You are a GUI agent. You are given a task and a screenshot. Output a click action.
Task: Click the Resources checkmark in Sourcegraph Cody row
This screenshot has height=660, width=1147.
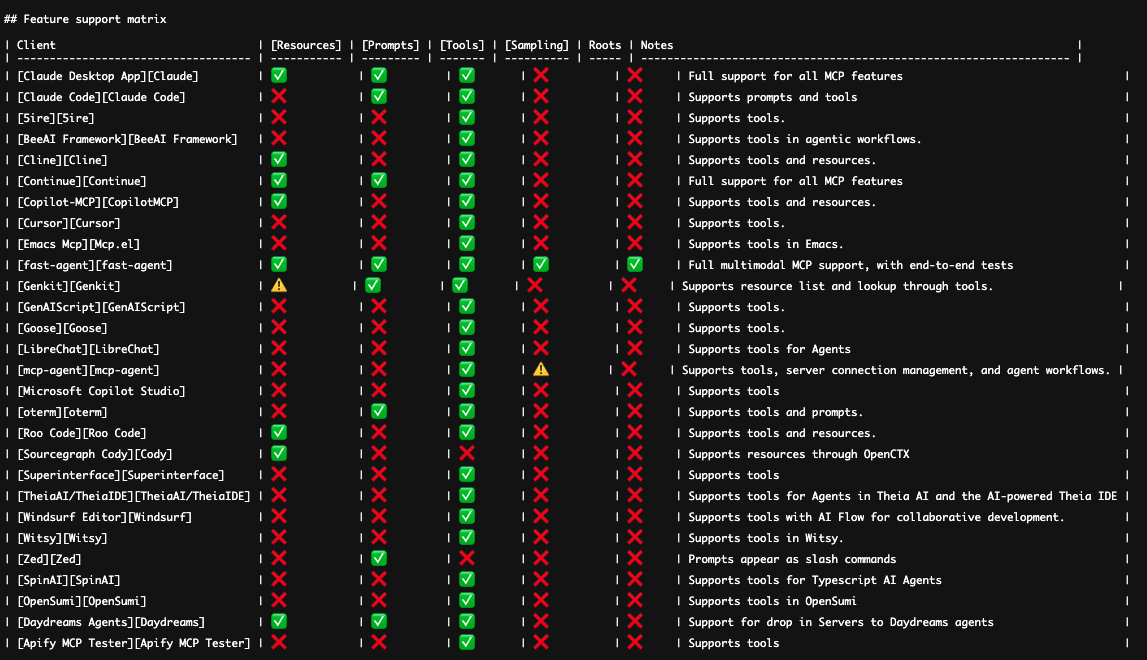point(279,454)
